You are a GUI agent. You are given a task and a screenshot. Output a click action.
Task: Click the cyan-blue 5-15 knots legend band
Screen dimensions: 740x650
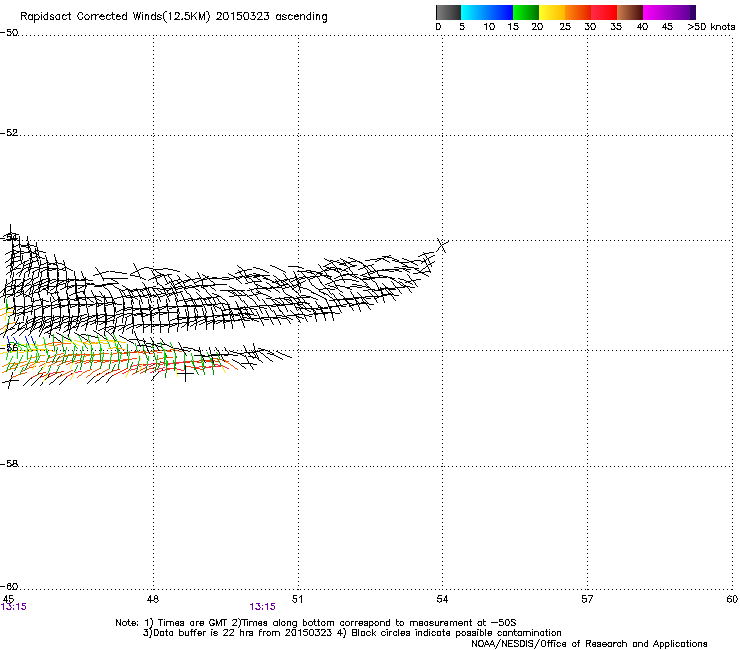pyautogui.click(x=487, y=12)
